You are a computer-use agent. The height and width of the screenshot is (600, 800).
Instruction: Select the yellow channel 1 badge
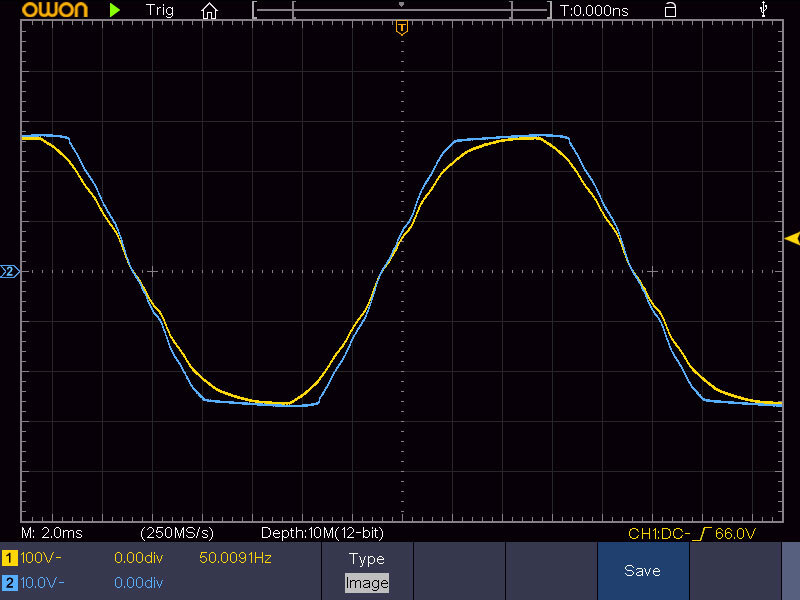pyautogui.click(x=10, y=557)
